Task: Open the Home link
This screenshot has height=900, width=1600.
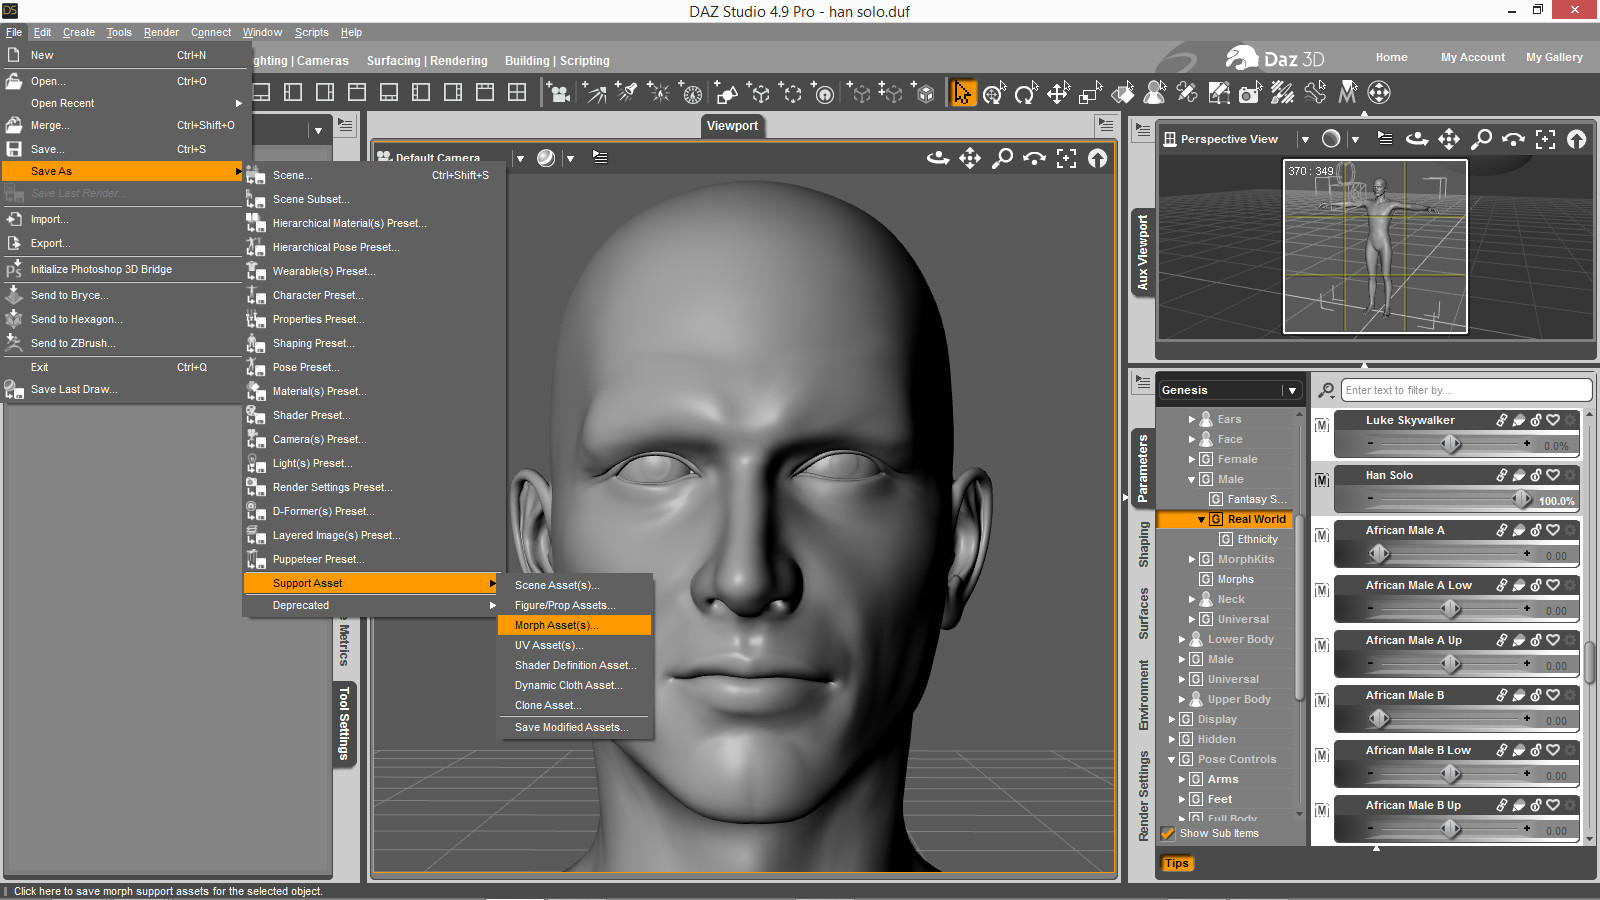Action: point(1391,57)
